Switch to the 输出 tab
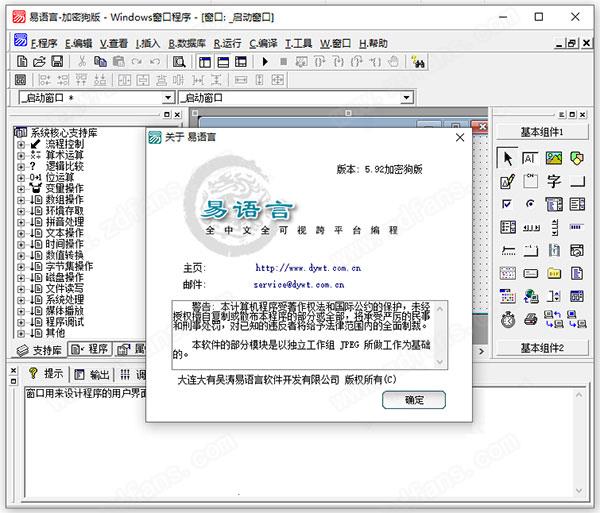Screen dimensions: 600x513 pos(93,375)
